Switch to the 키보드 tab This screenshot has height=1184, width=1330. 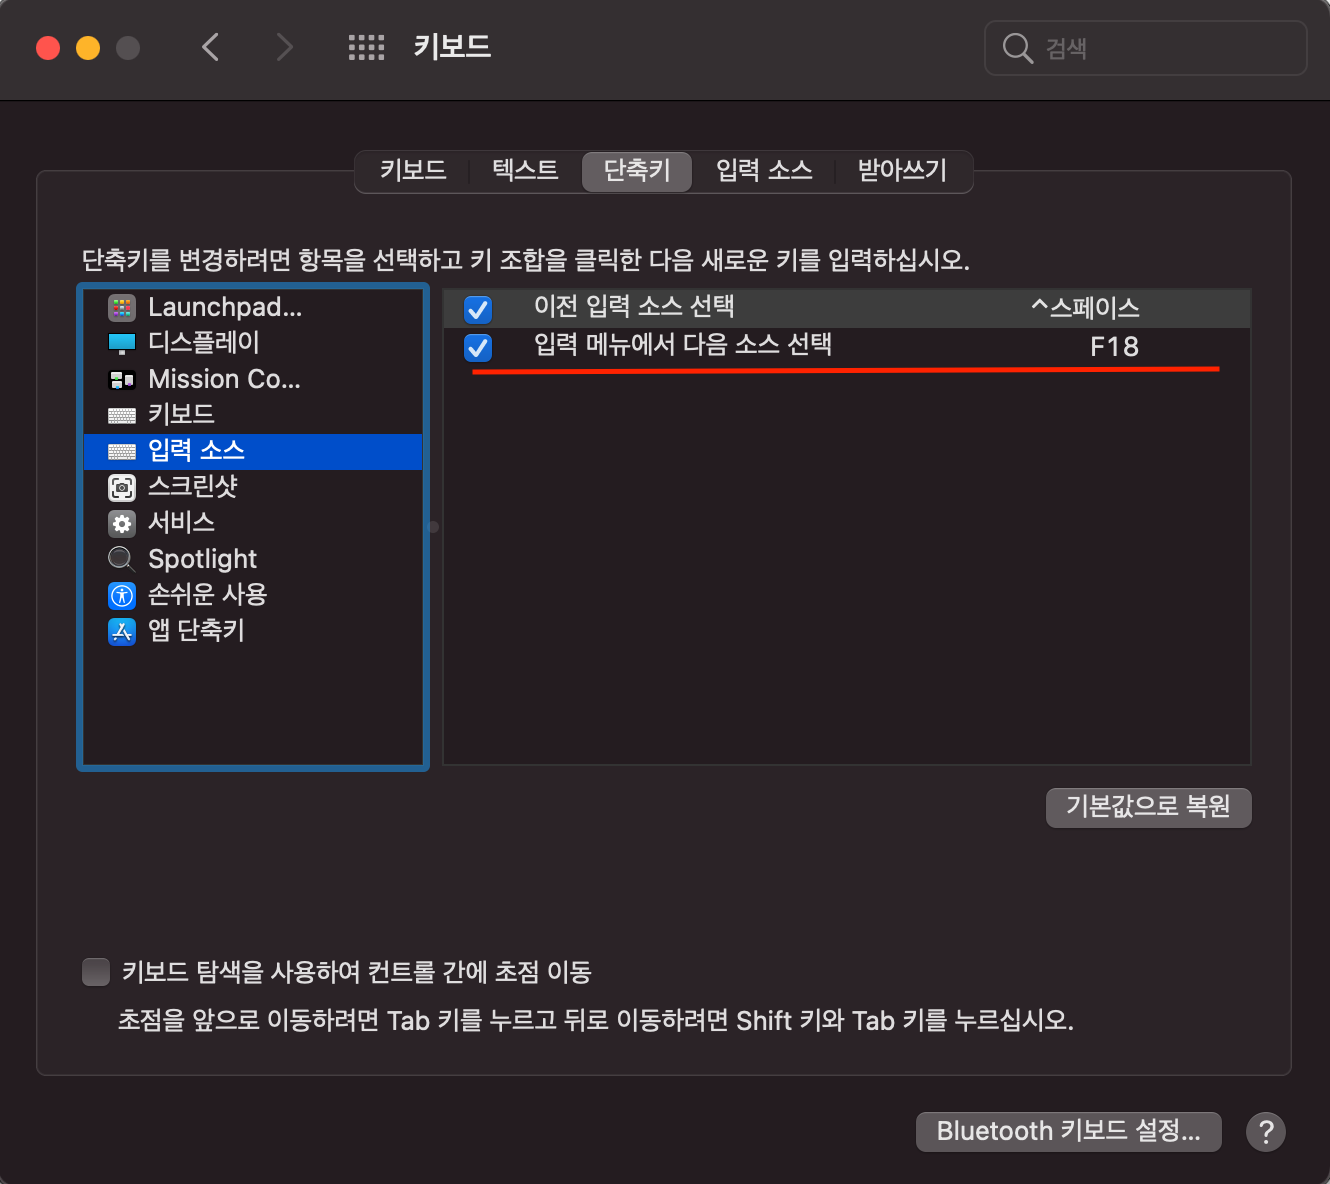click(x=413, y=171)
